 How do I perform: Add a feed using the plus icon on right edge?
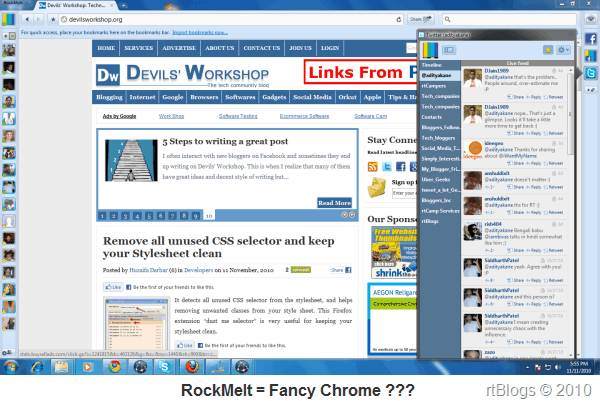[x=591, y=90]
